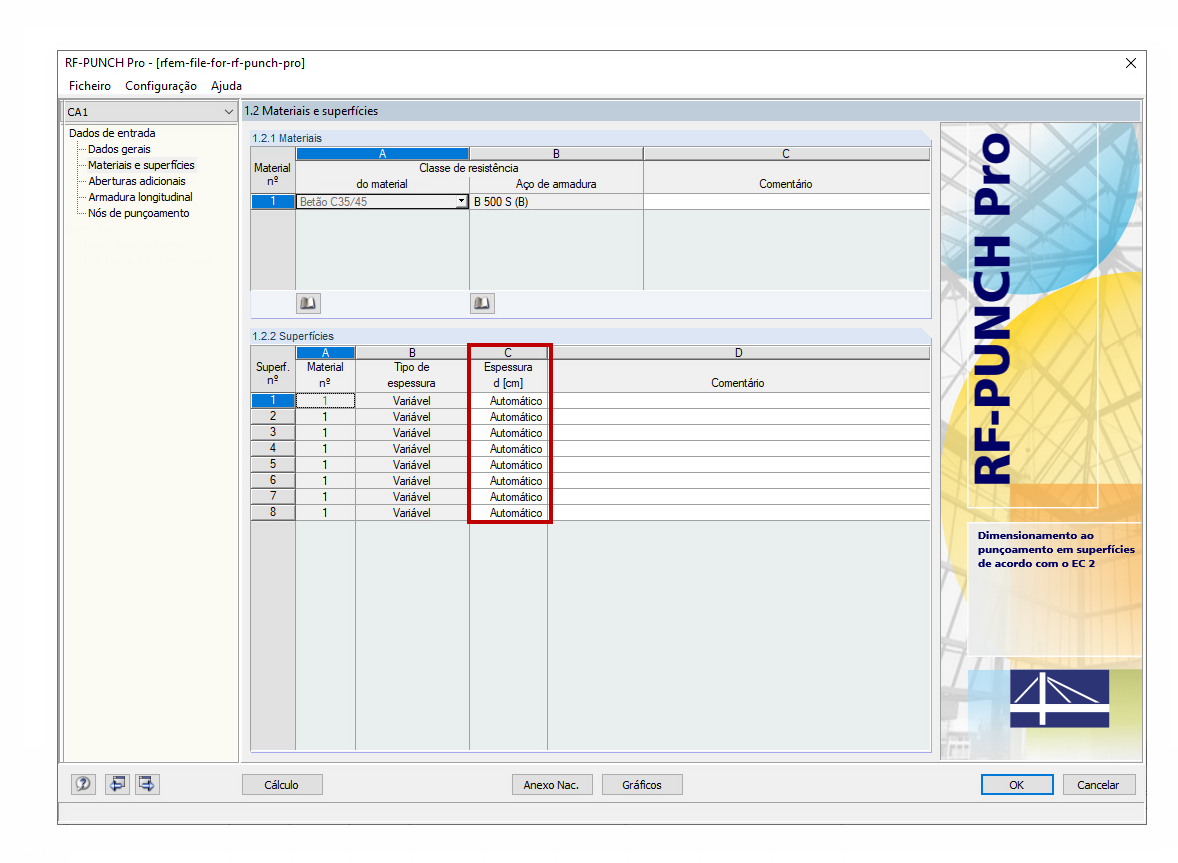Show the Gráficos window
This screenshot has height=863, width=1178.
[641, 784]
